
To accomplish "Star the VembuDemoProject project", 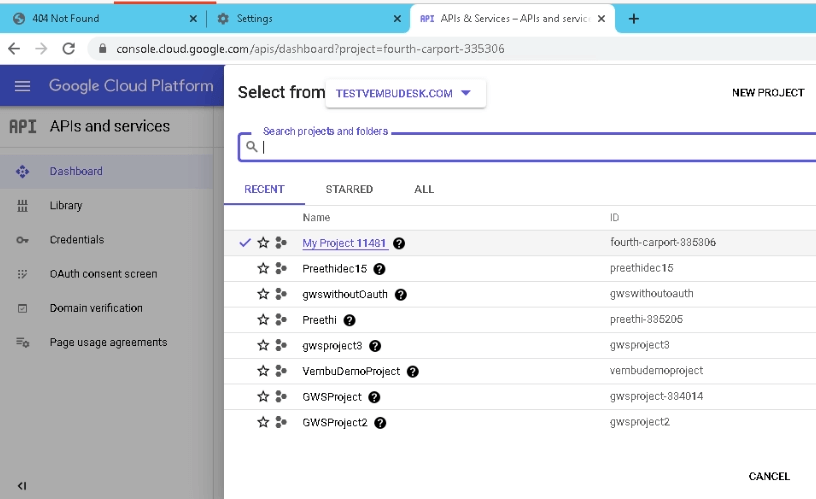I will tap(263, 370).
